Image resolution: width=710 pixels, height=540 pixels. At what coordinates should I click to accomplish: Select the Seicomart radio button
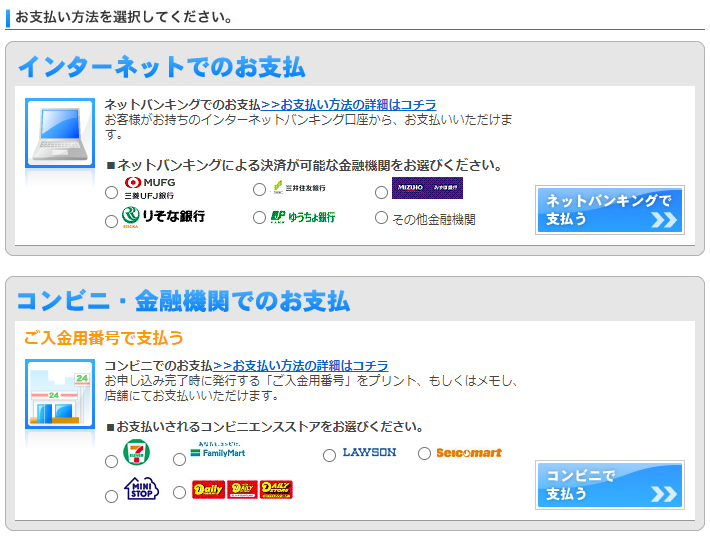(424, 454)
